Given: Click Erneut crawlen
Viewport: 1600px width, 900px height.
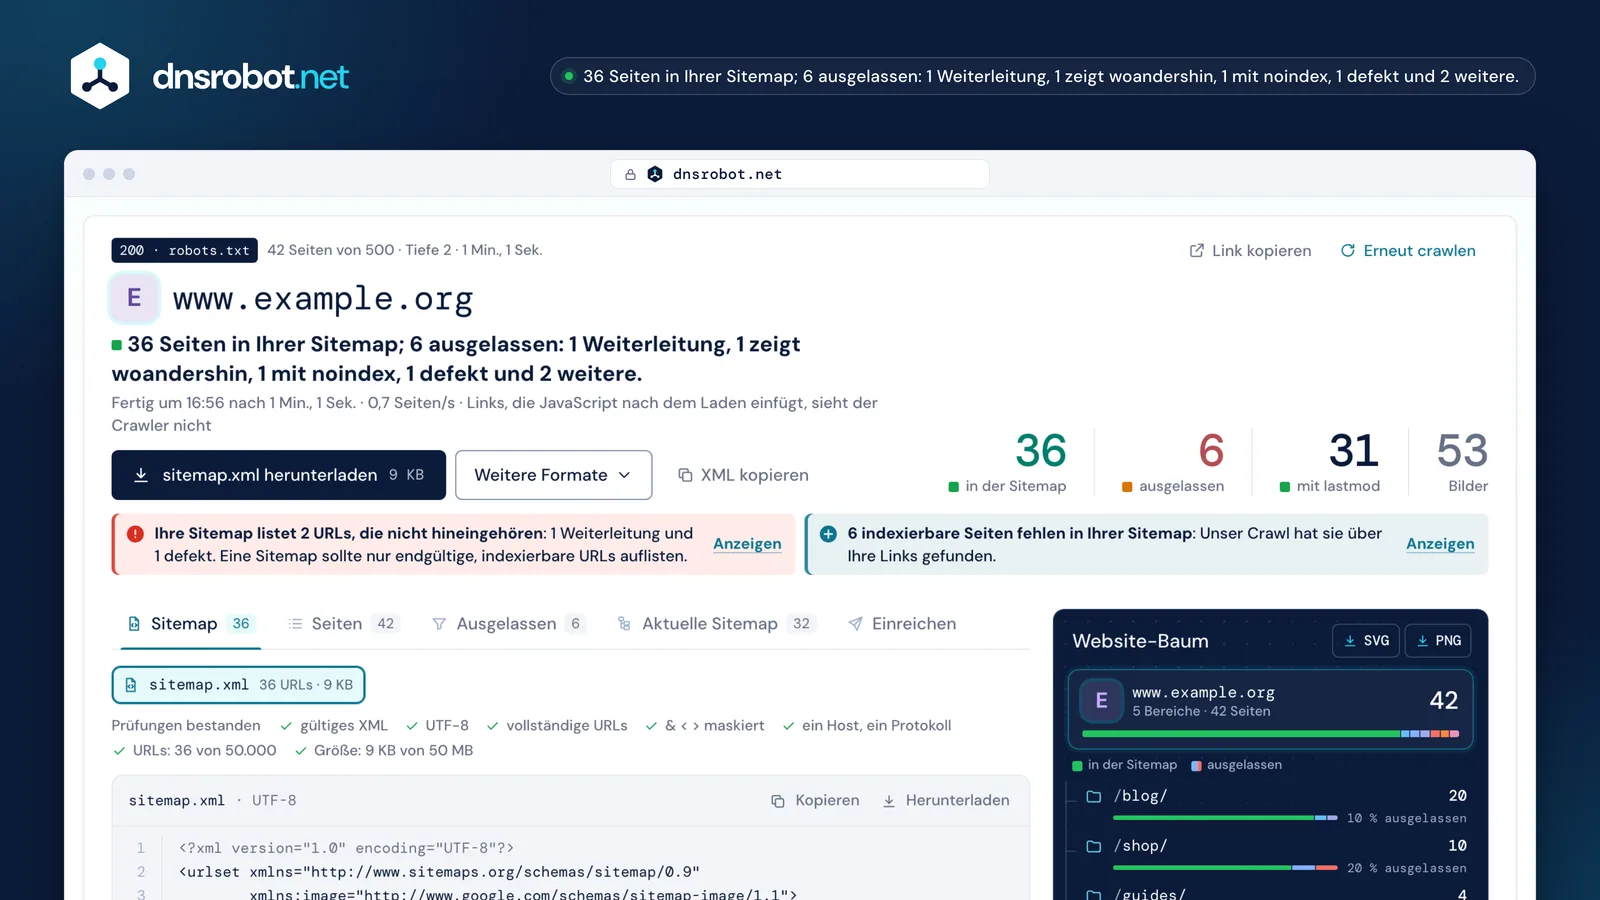Looking at the screenshot, I should click(1408, 251).
